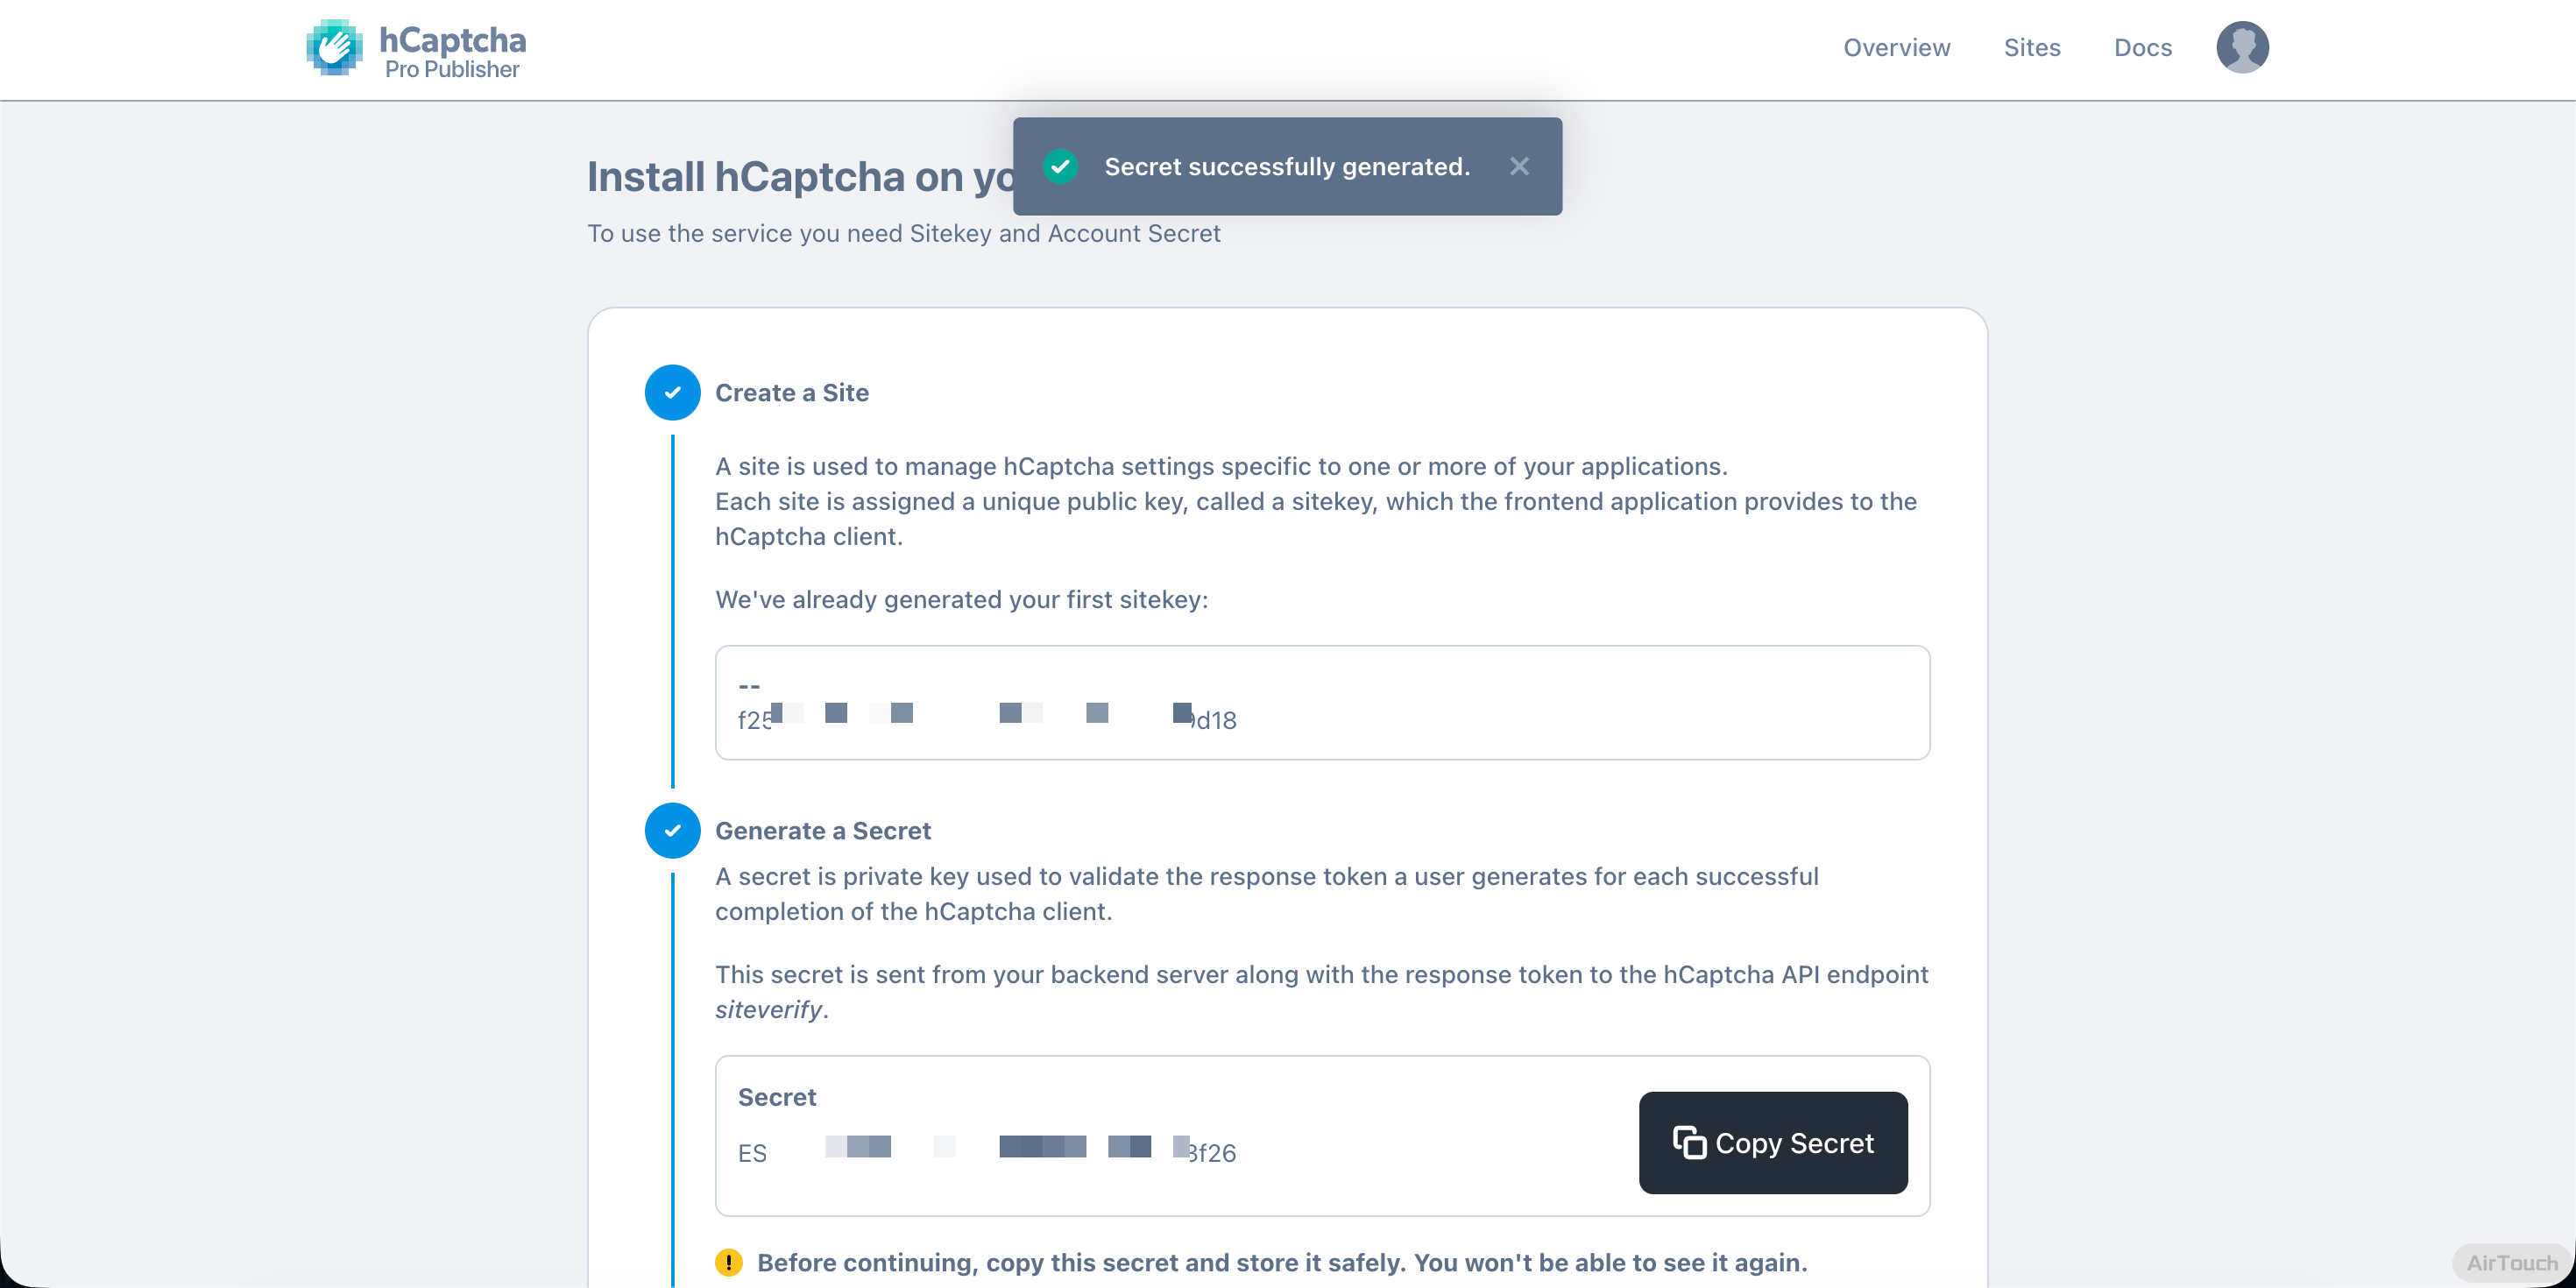The height and width of the screenshot is (1288, 2576).
Task: Open the Sites navigation item
Action: coord(2031,48)
